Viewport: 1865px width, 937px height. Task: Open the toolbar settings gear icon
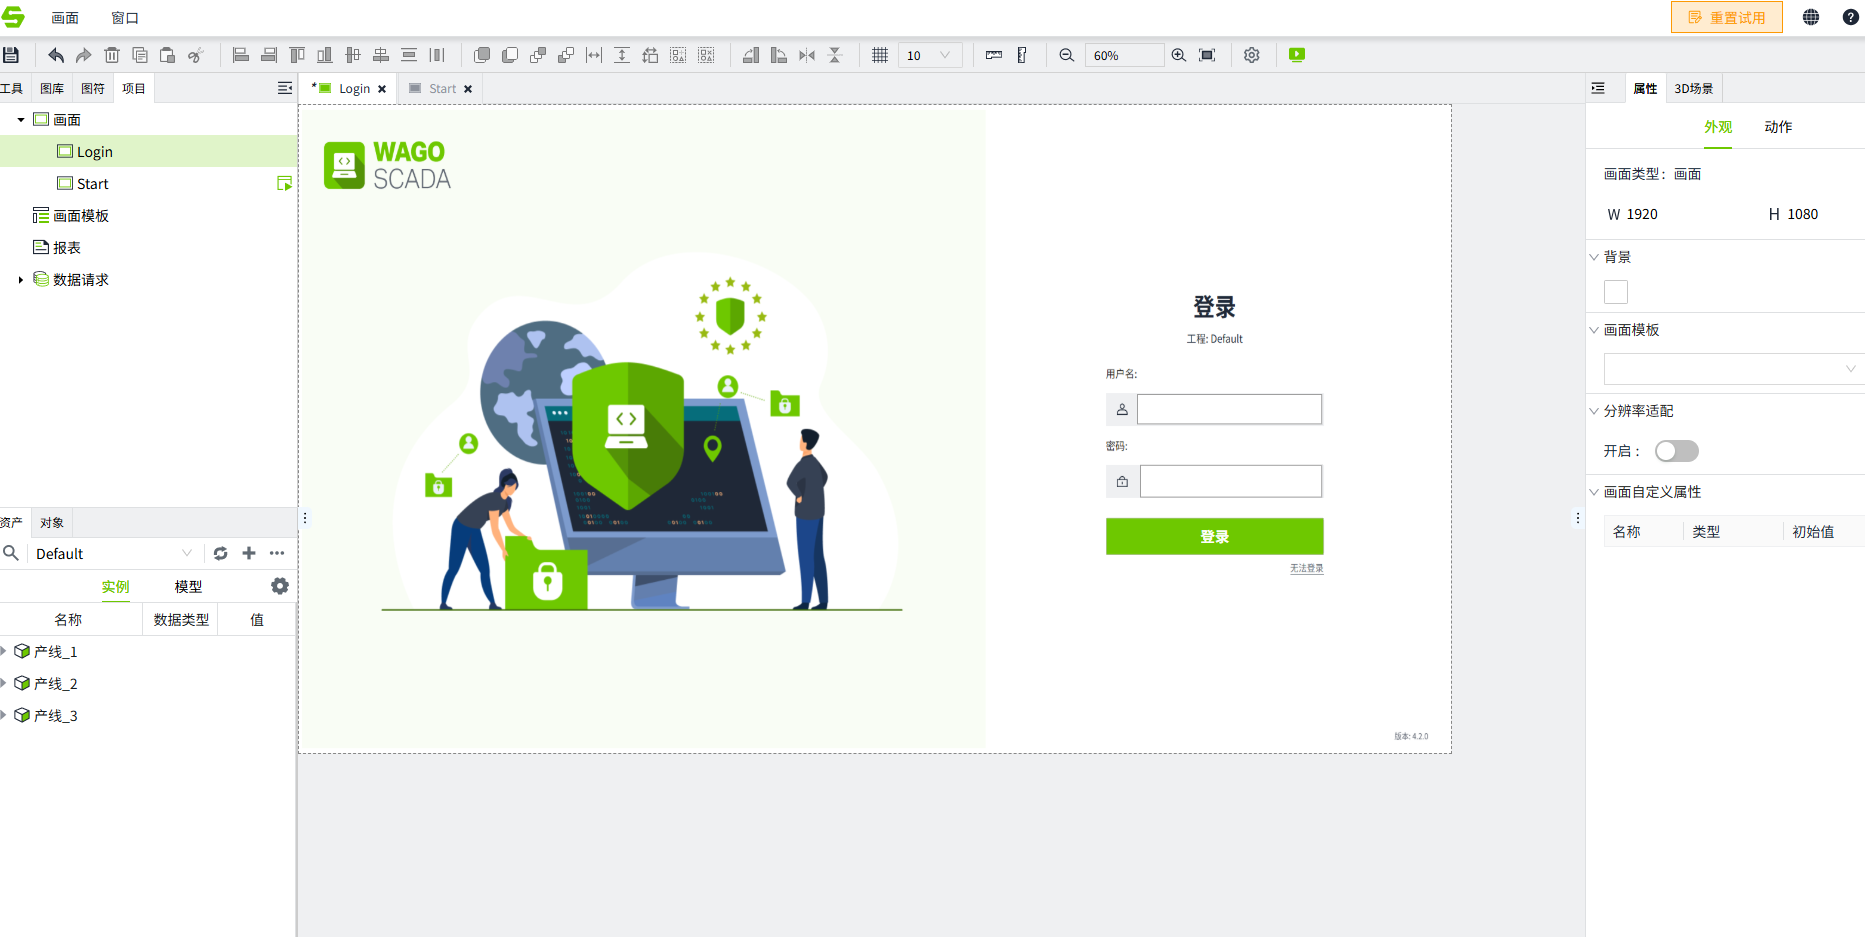[x=1252, y=55]
